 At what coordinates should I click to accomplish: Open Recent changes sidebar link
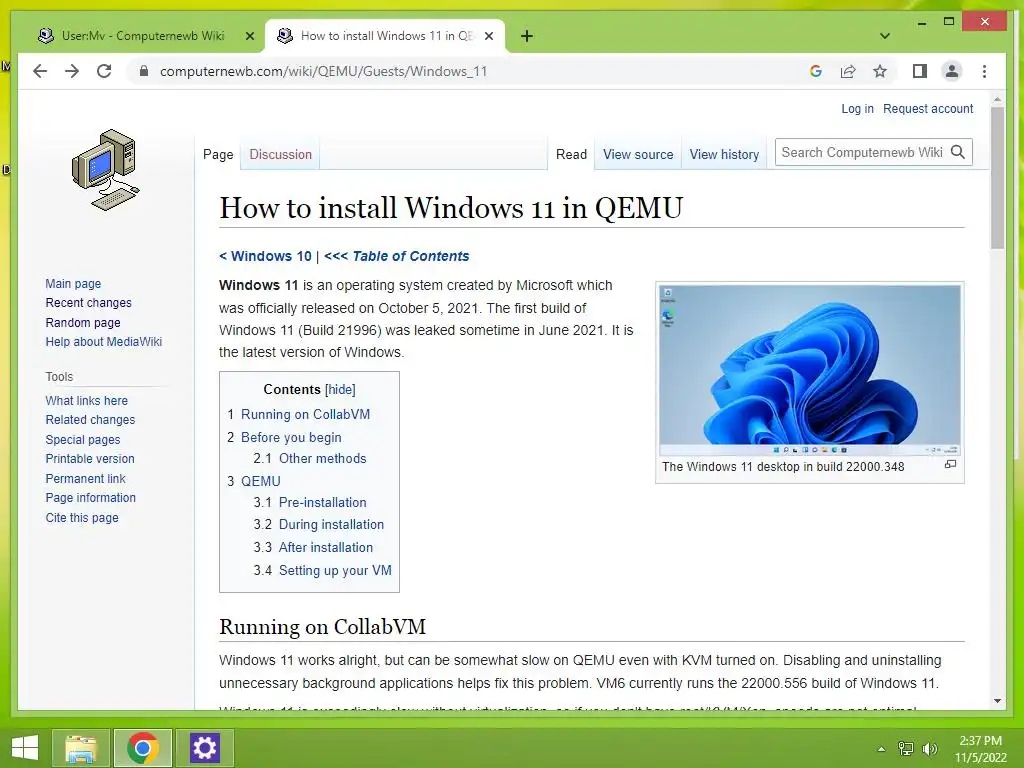pos(88,303)
